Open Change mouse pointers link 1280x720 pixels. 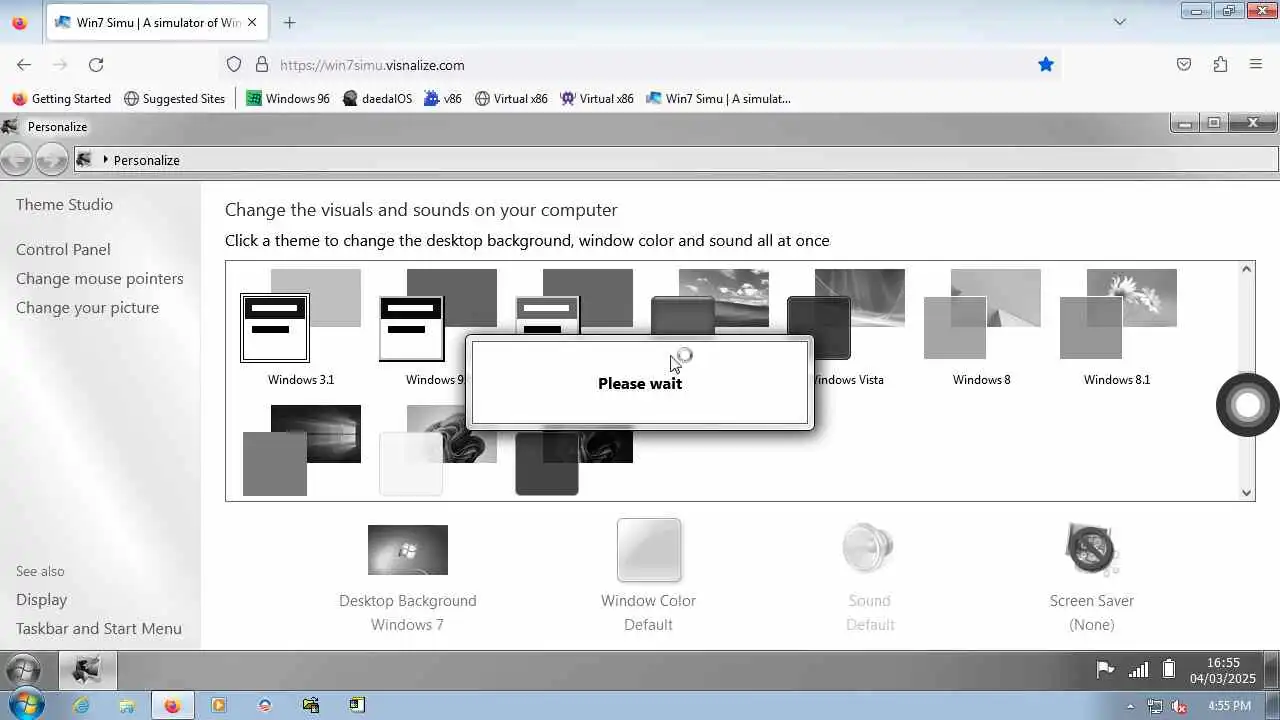pyautogui.click(x=100, y=278)
